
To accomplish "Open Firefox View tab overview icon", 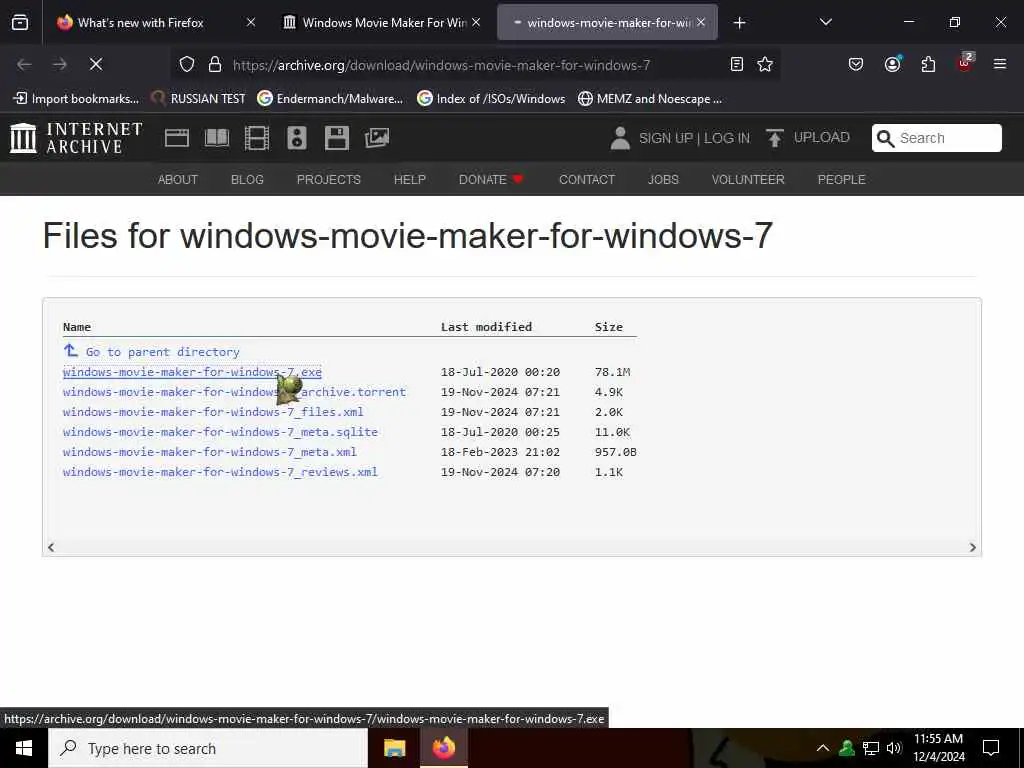I will (20, 22).
